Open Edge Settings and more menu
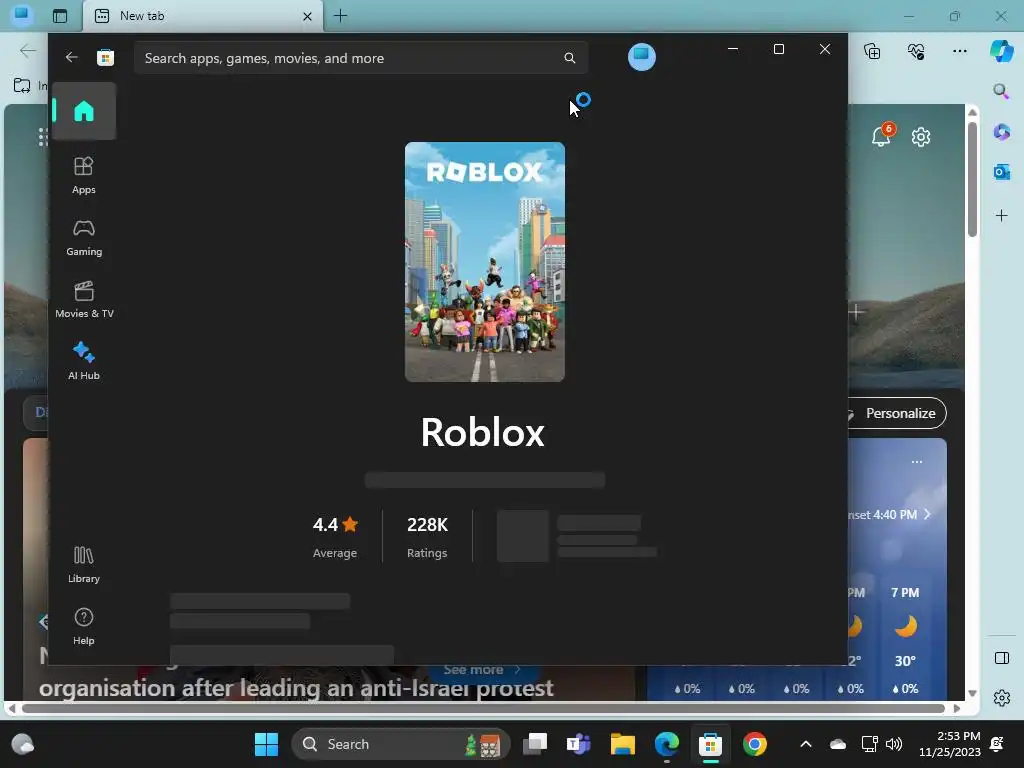 [x=959, y=51]
